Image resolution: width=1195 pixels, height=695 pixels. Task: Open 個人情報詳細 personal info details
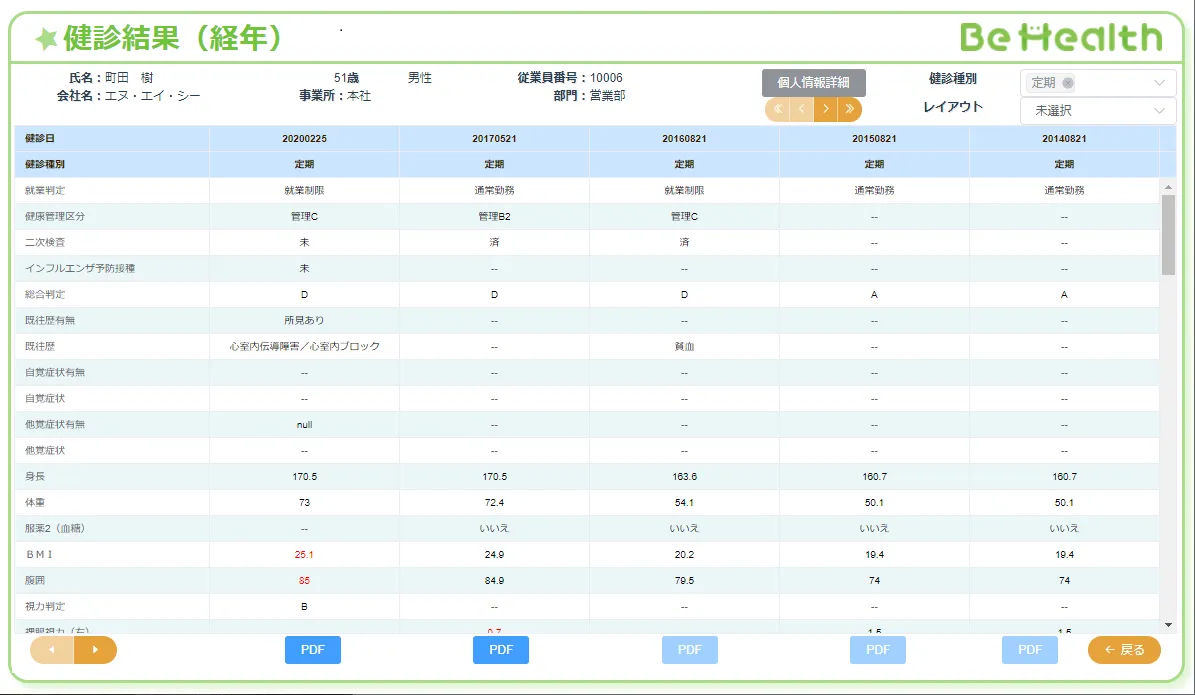(x=813, y=83)
